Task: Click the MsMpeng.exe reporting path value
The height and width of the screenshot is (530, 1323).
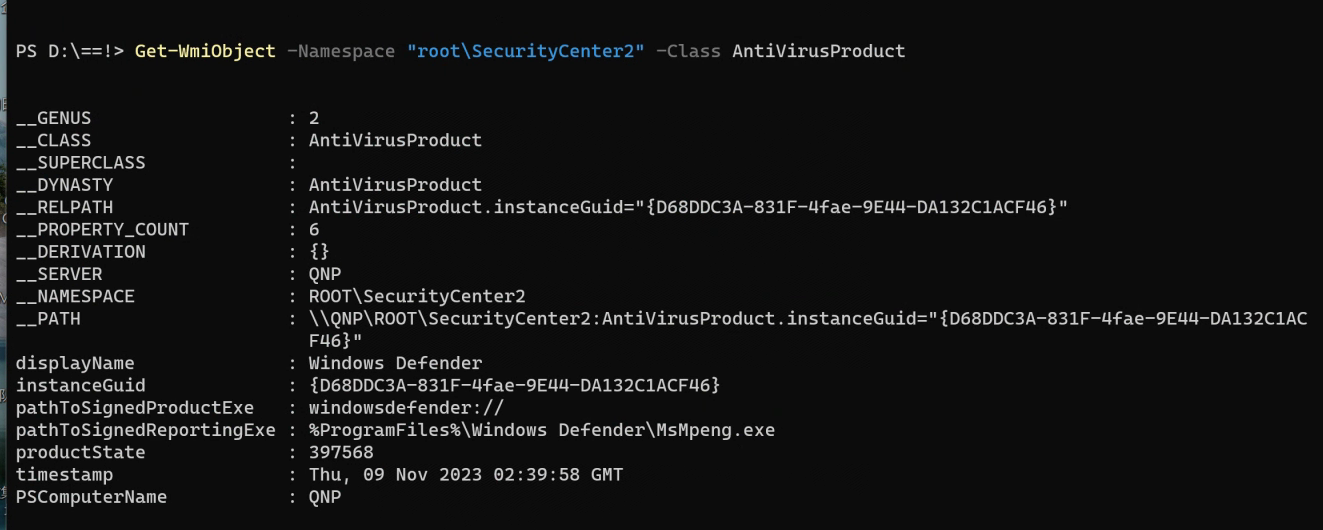Action: (541, 430)
